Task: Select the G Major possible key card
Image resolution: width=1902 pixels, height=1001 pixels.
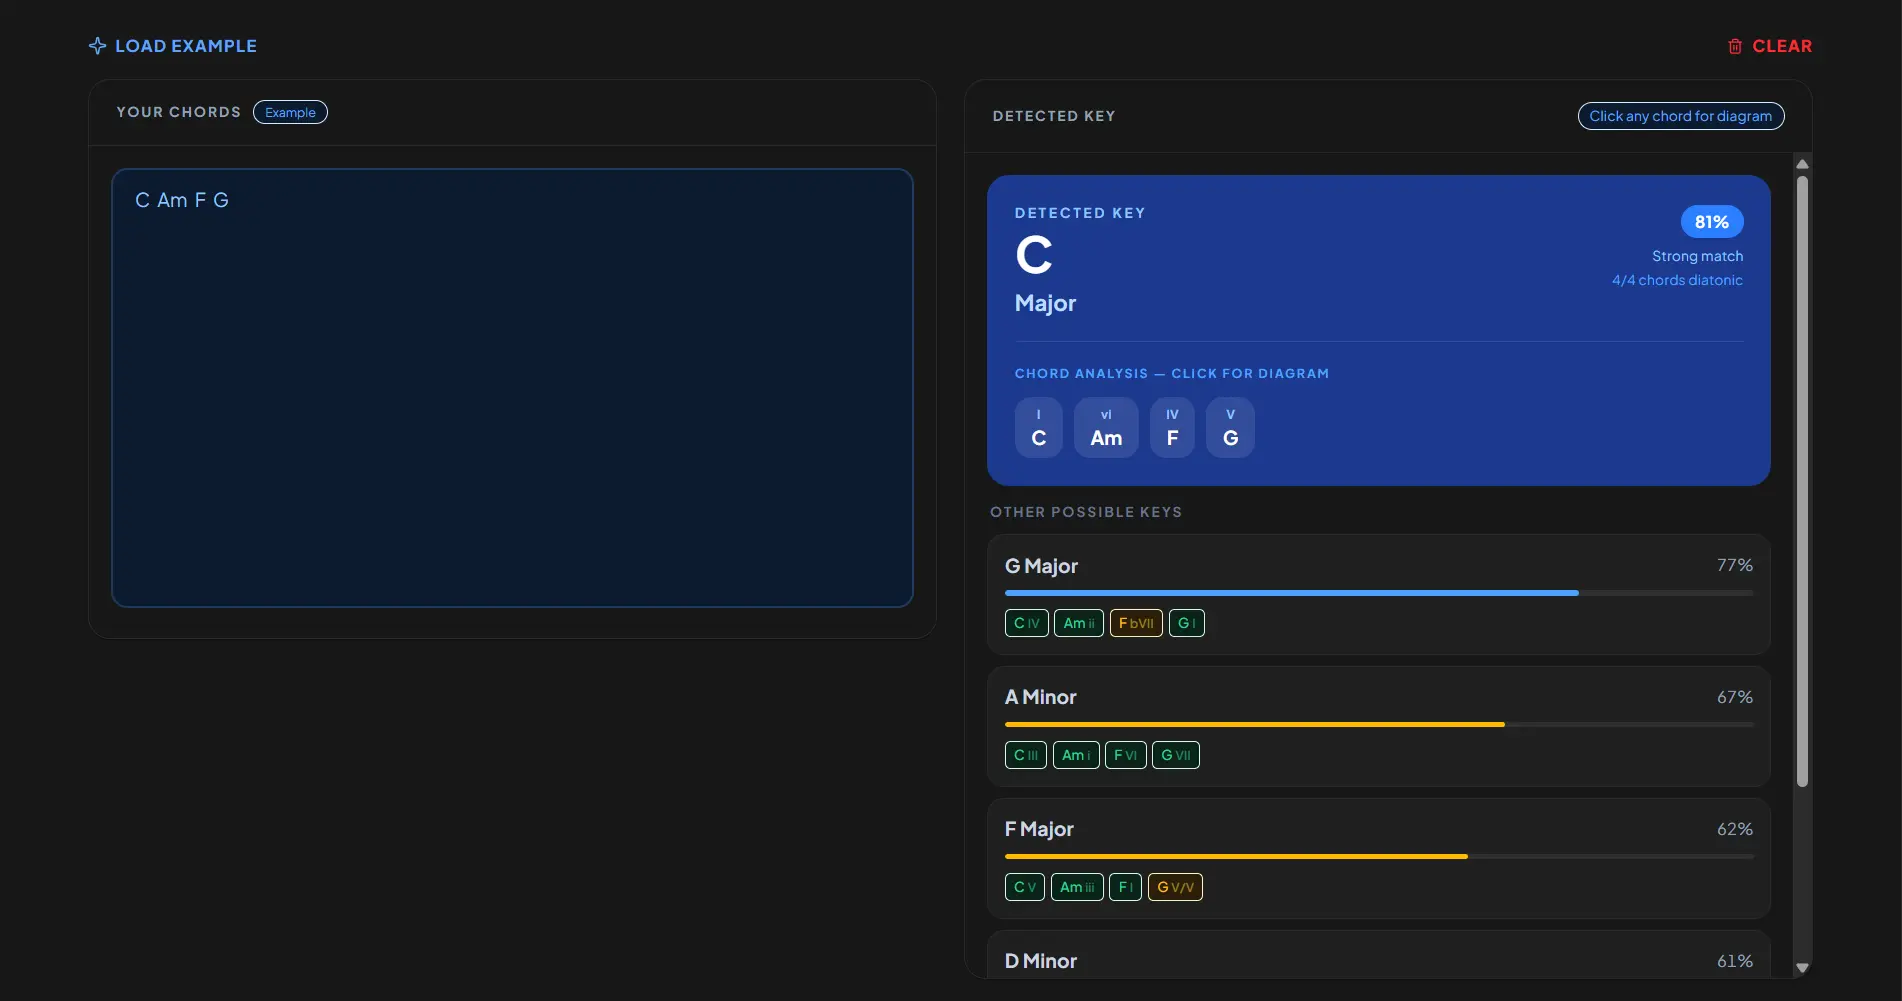Action: click(x=1378, y=595)
